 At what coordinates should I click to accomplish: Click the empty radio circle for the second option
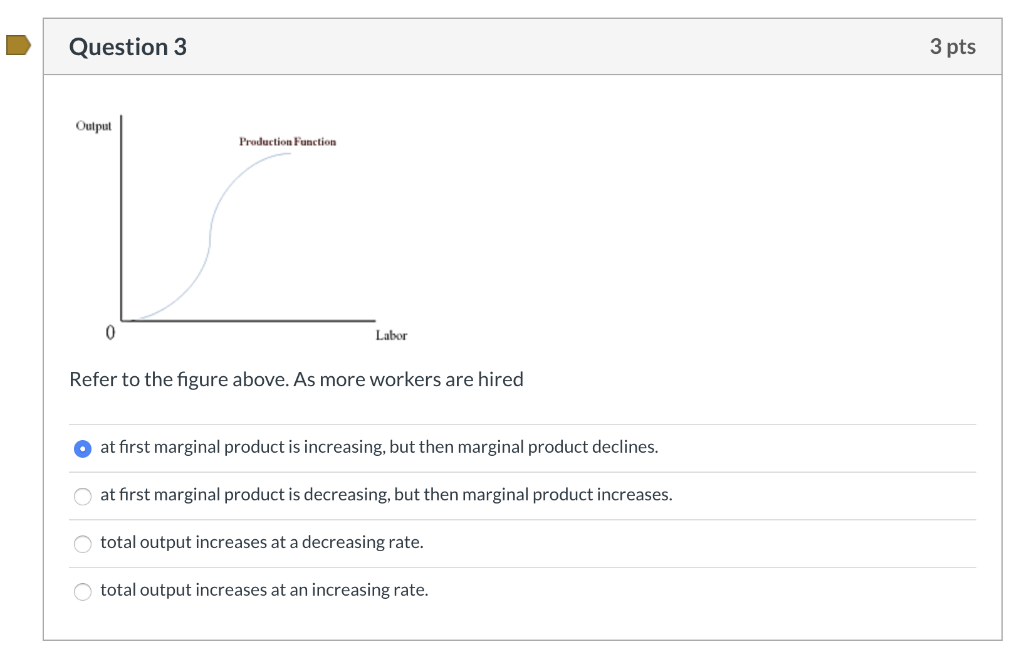[x=82, y=496]
